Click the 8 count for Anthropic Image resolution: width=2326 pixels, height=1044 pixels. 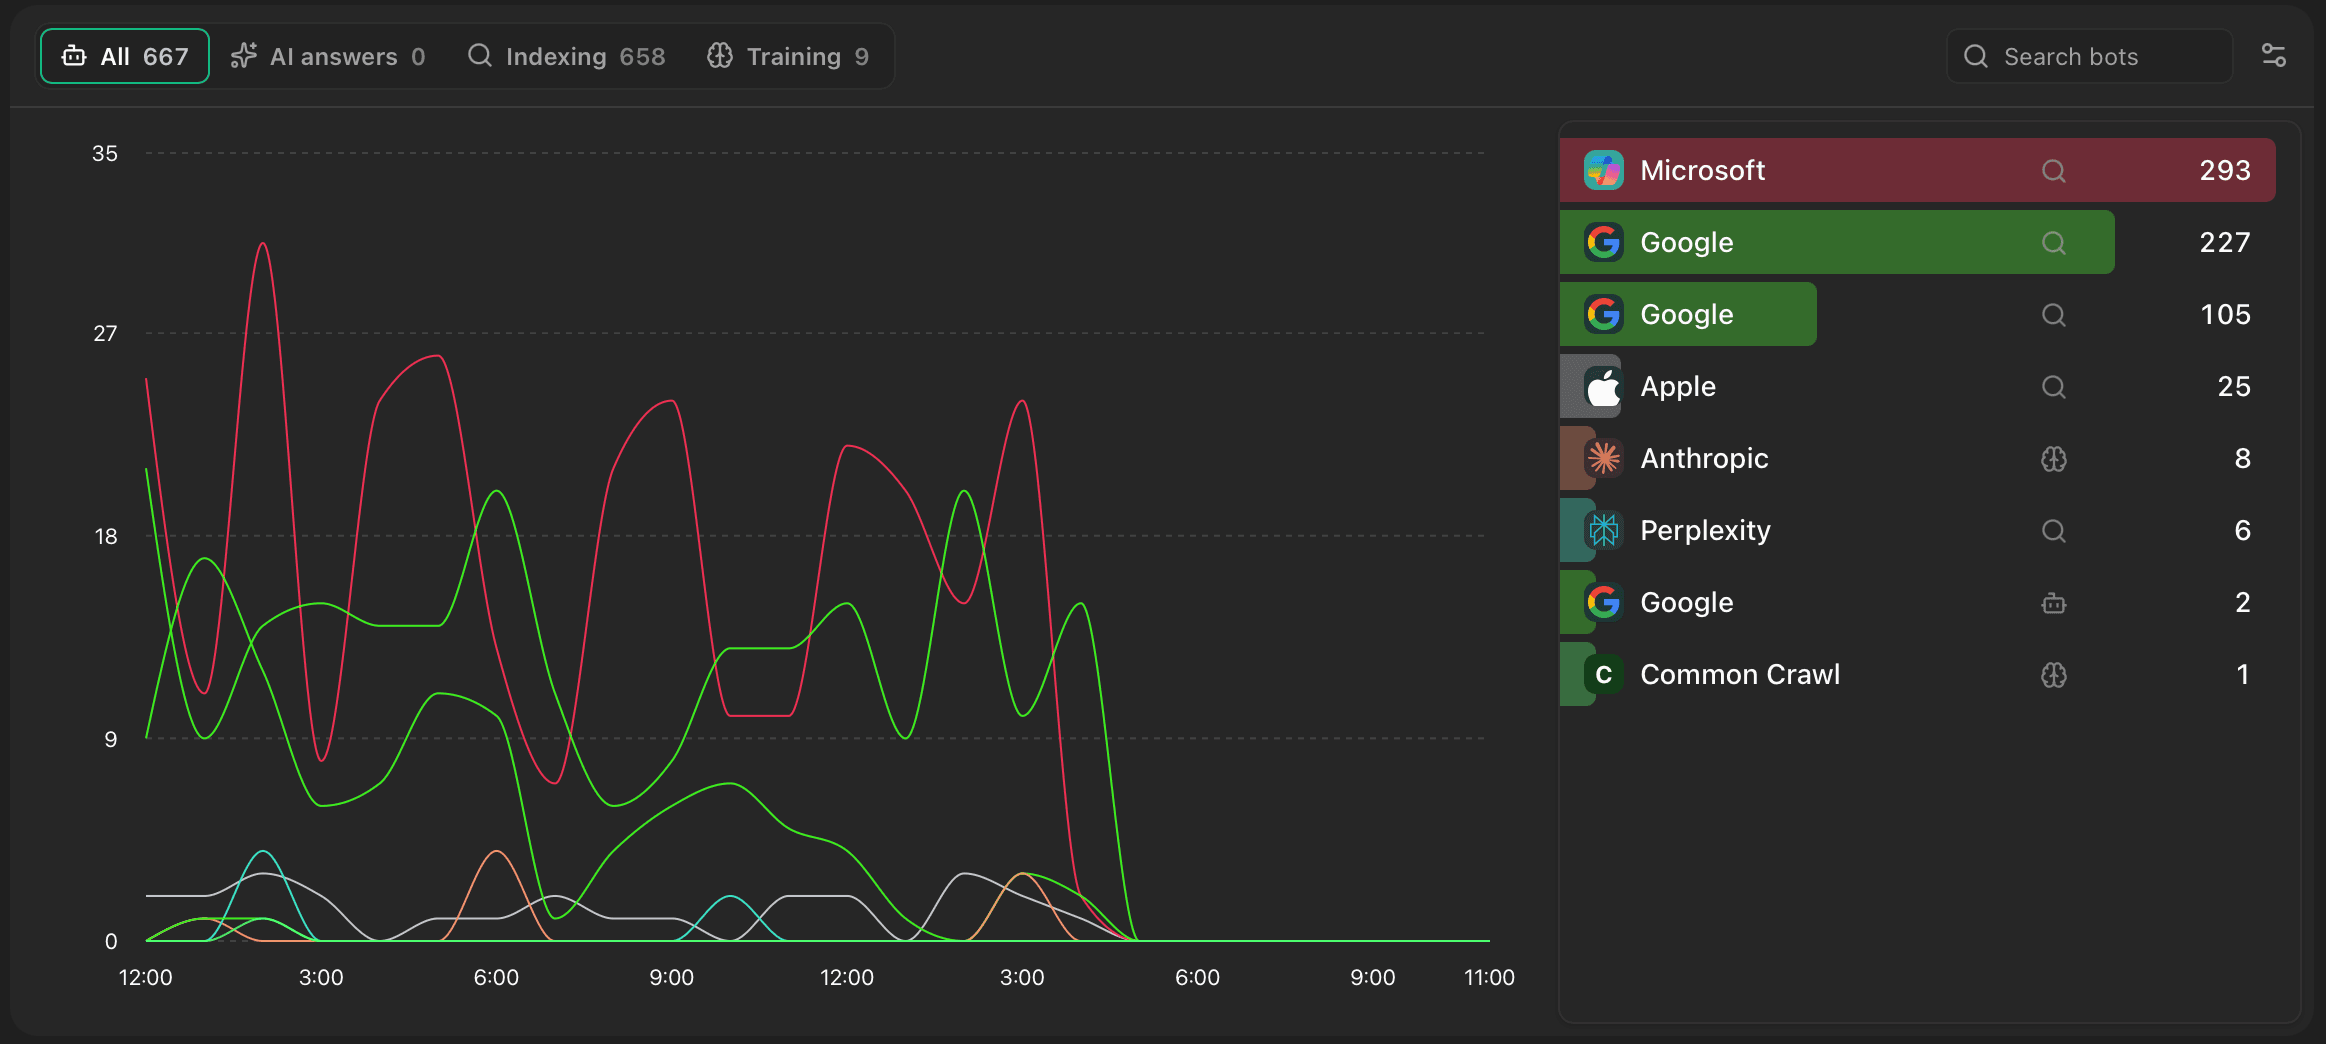pyautogui.click(x=2243, y=458)
